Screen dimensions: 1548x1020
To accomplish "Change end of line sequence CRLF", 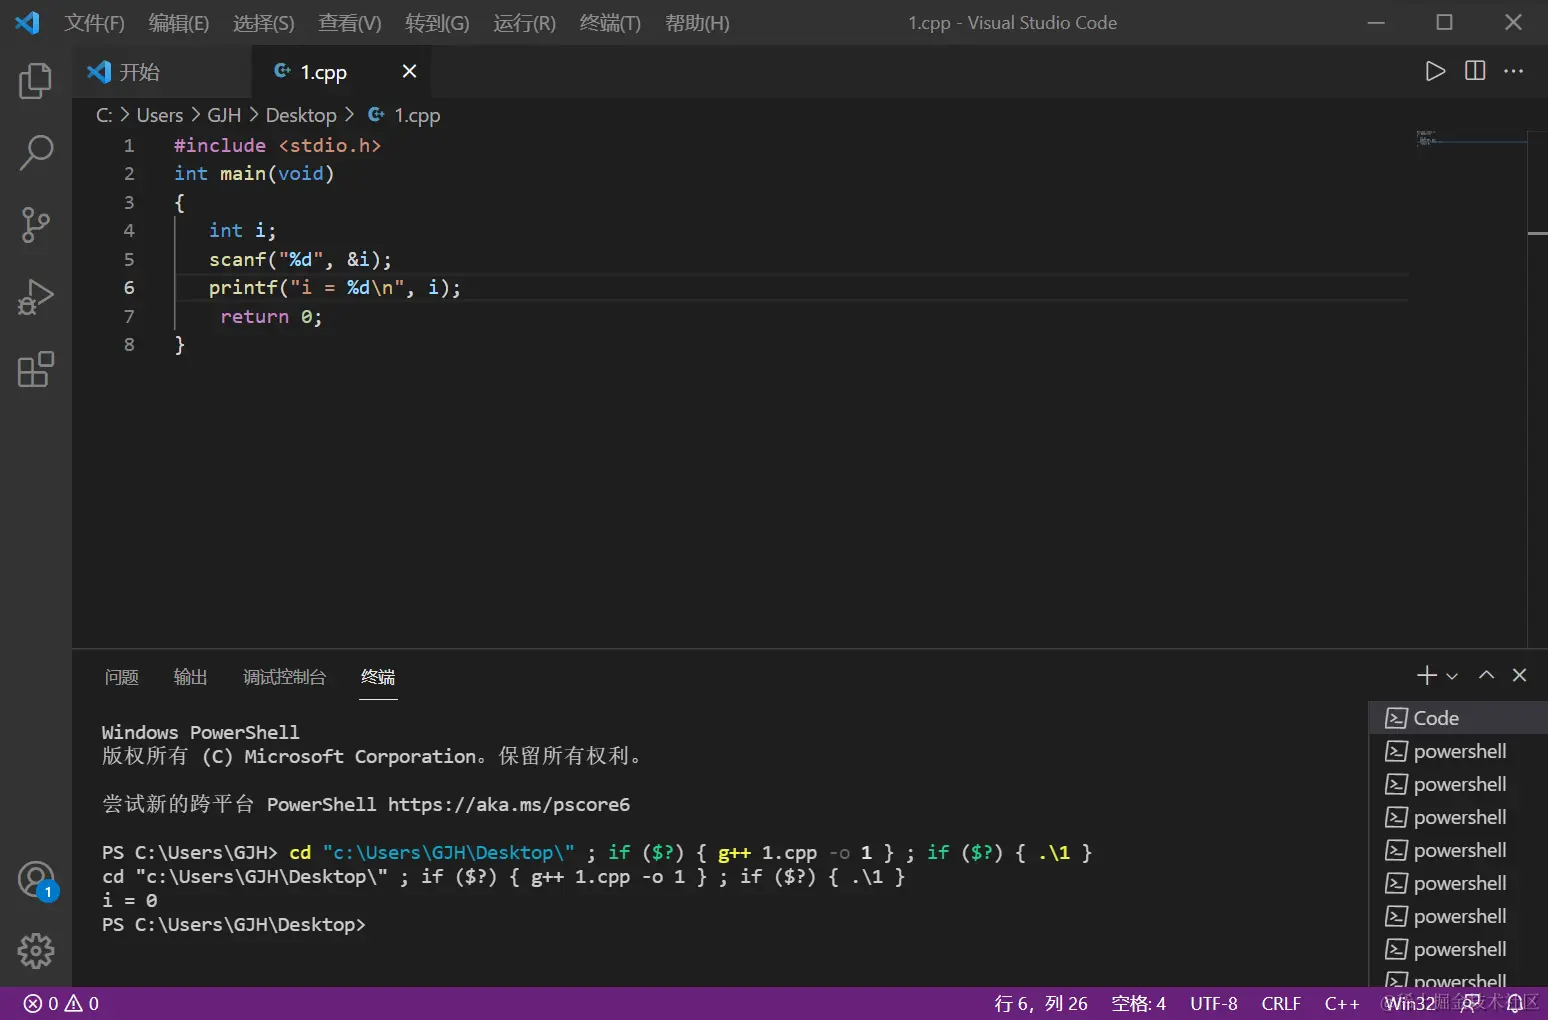I will tap(1281, 1003).
